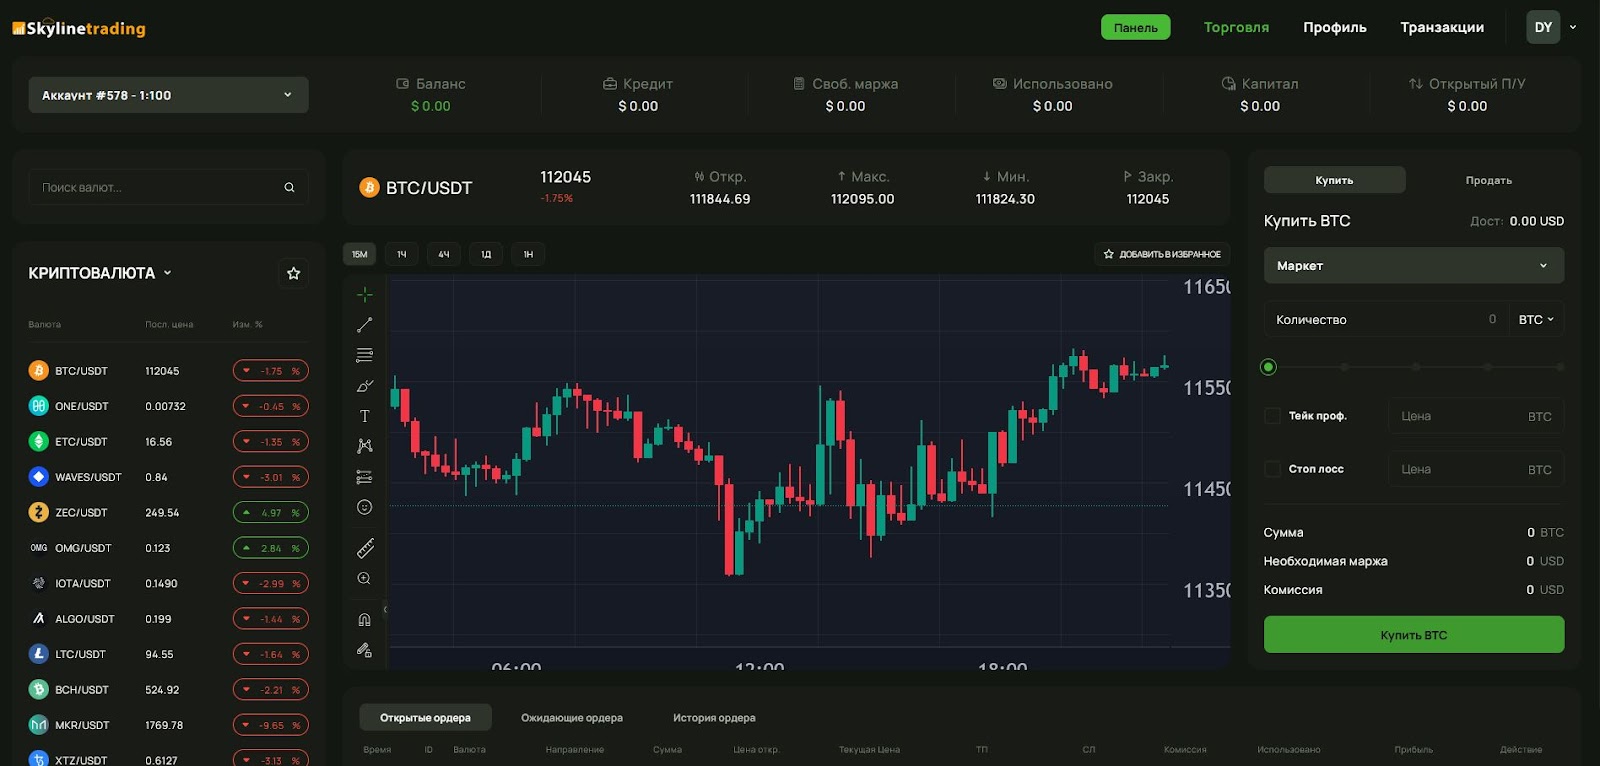Click the green Купить BTC button
This screenshot has height=766, width=1600.
pyautogui.click(x=1414, y=635)
